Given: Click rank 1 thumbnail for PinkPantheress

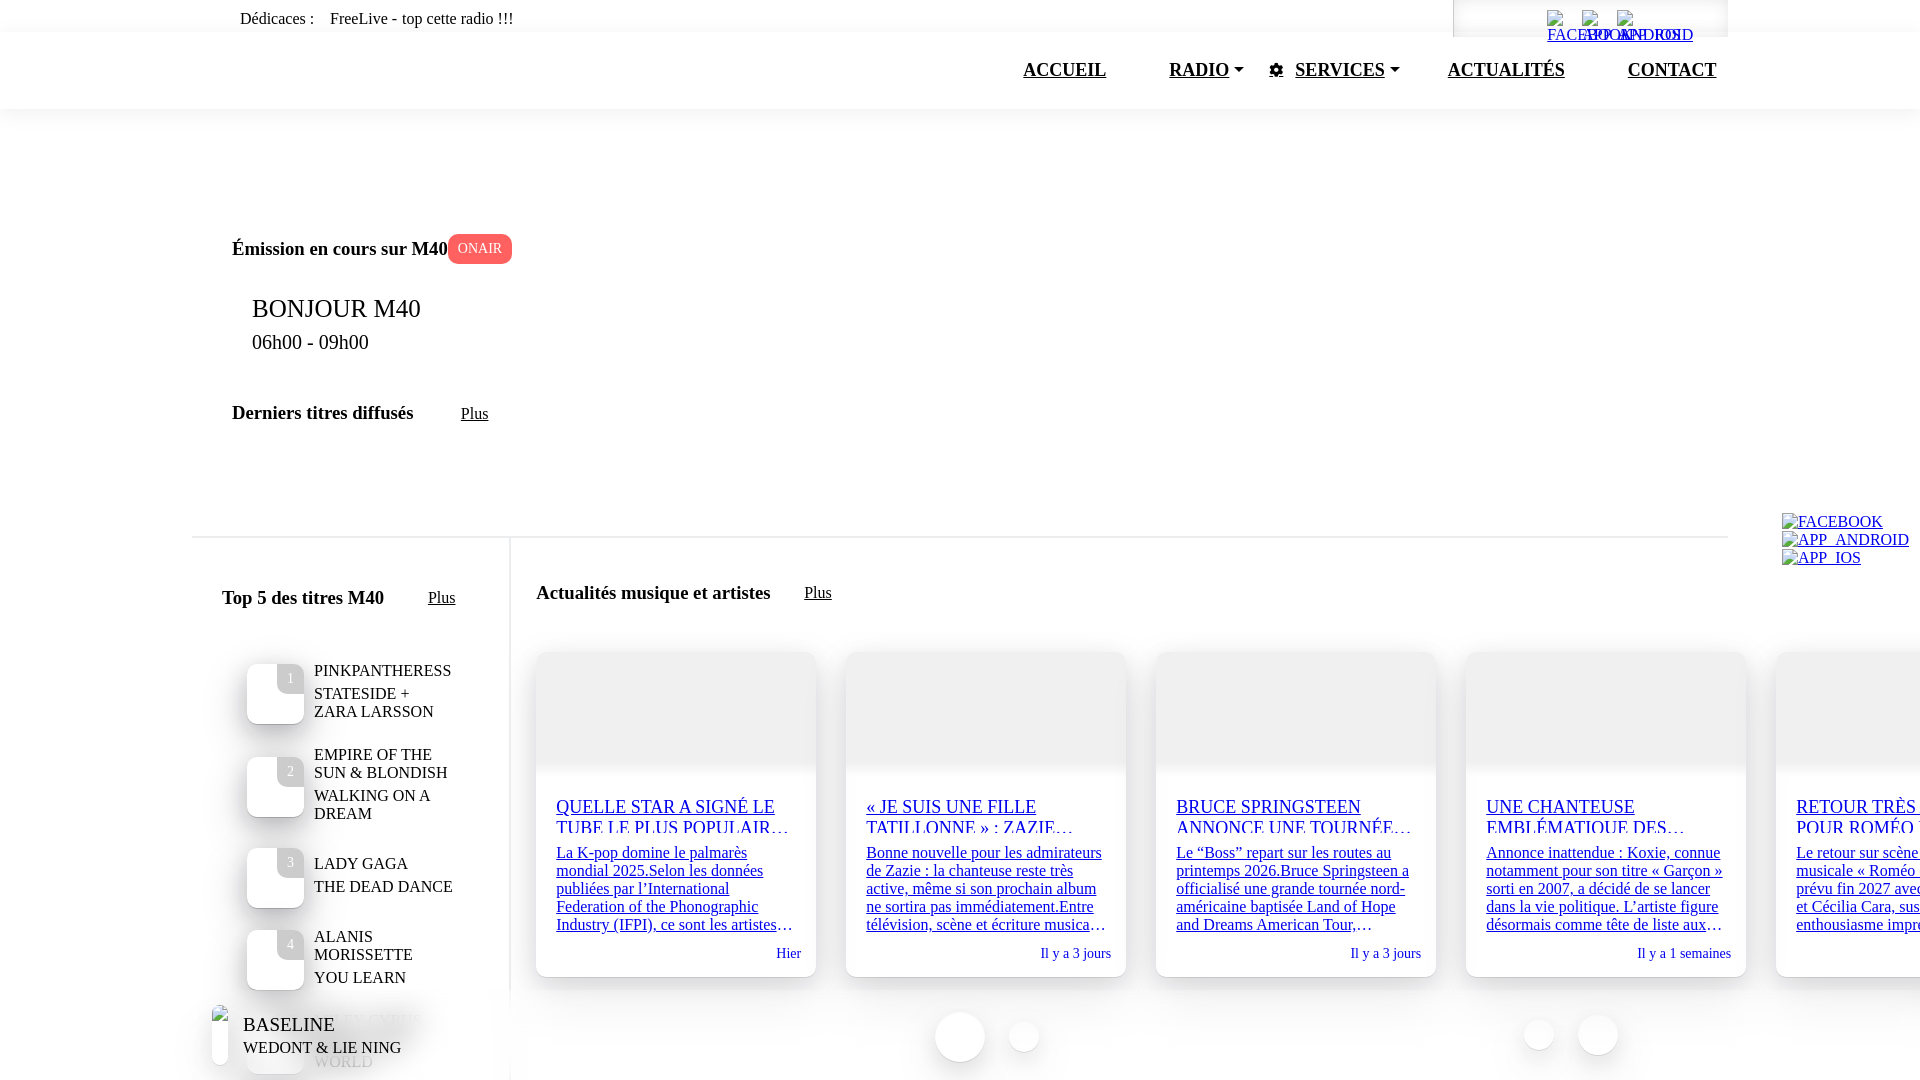Looking at the screenshot, I should (275, 694).
